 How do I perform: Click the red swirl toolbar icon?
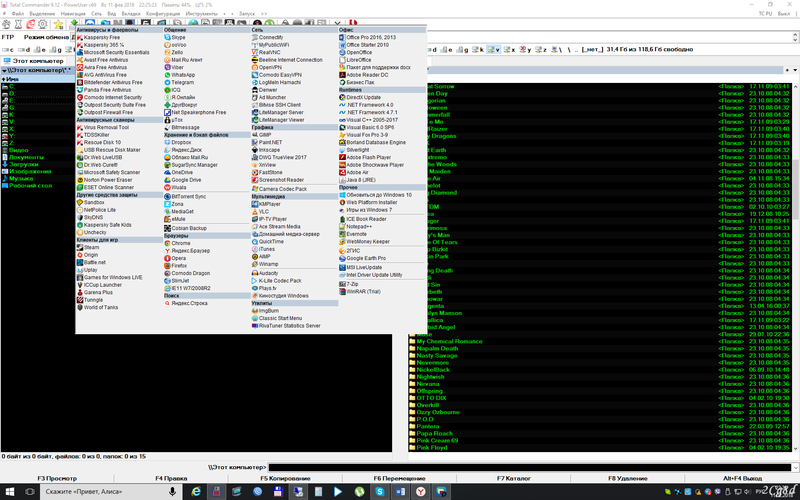(31, 24)
